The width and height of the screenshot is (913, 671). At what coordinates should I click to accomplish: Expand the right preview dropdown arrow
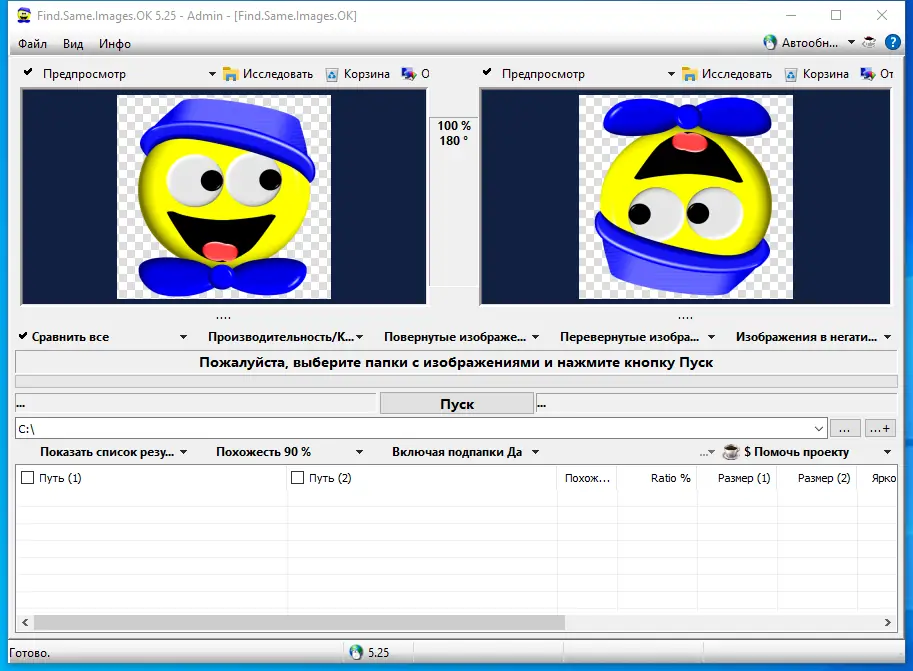pyautogui.click(x=671, y=74)
